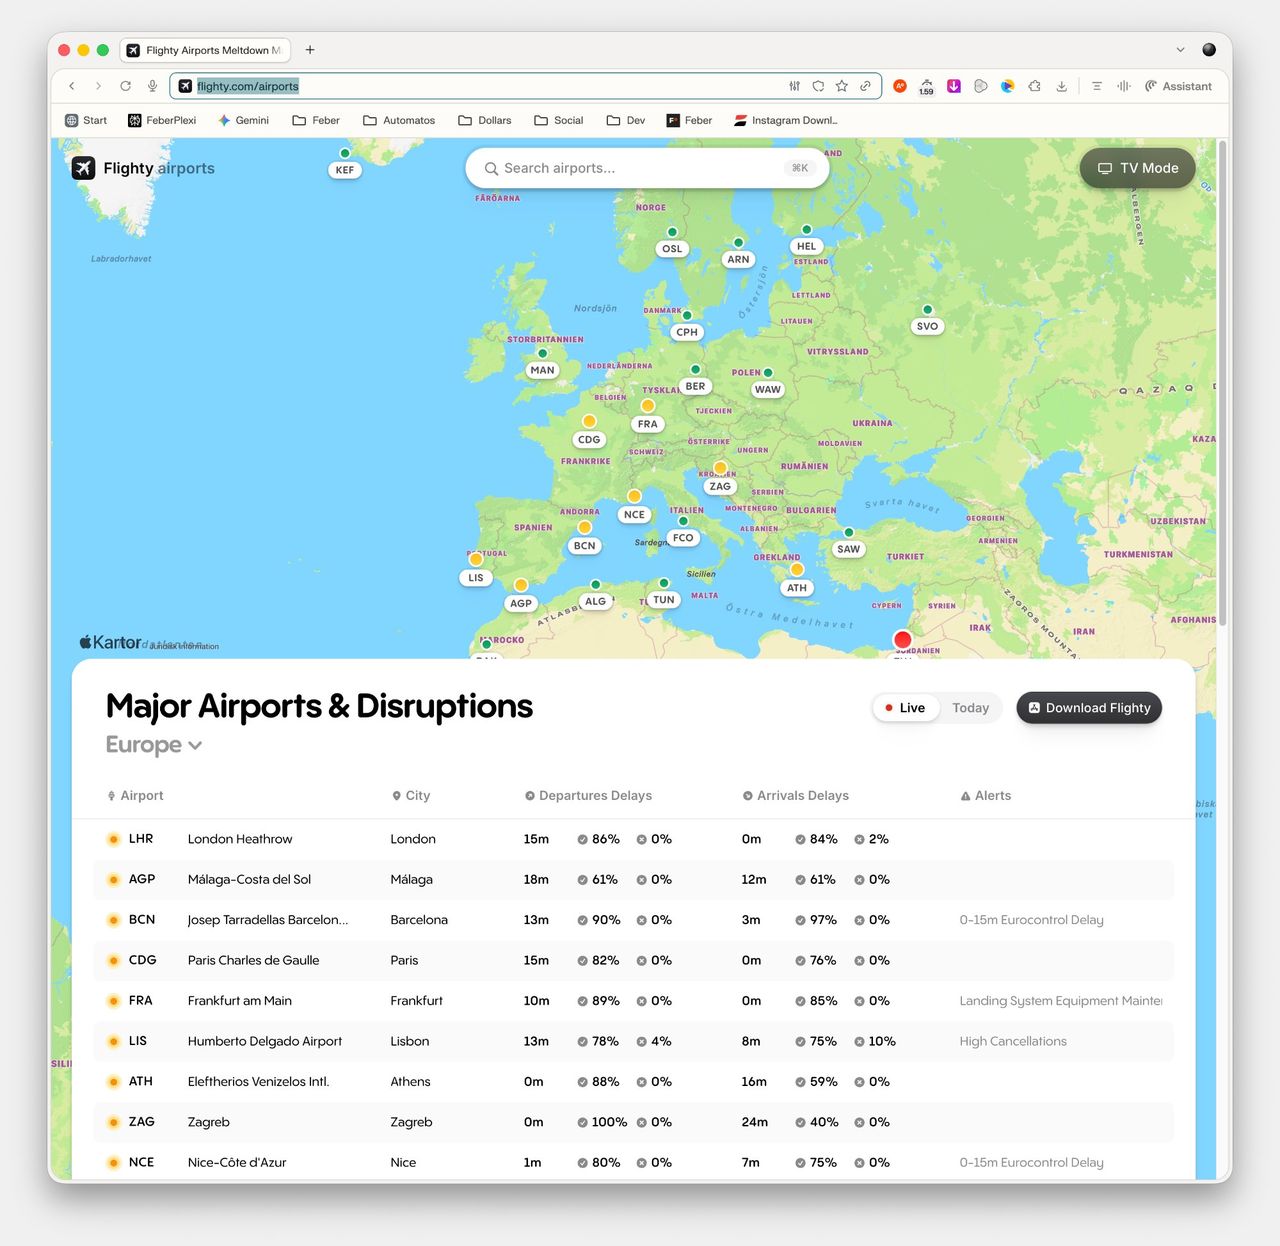Enable TV Mode
Image resolution: width=1280 pixels, height=1246 pixels.
click(1137, 168)
